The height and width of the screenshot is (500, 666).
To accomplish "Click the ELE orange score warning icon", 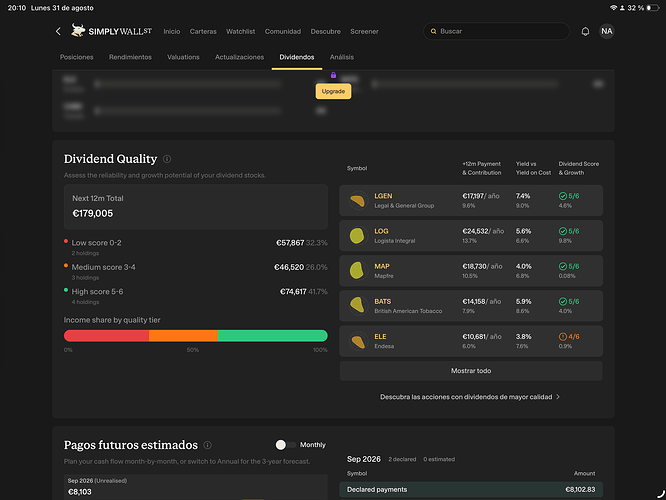I will [x=563, y=336].
